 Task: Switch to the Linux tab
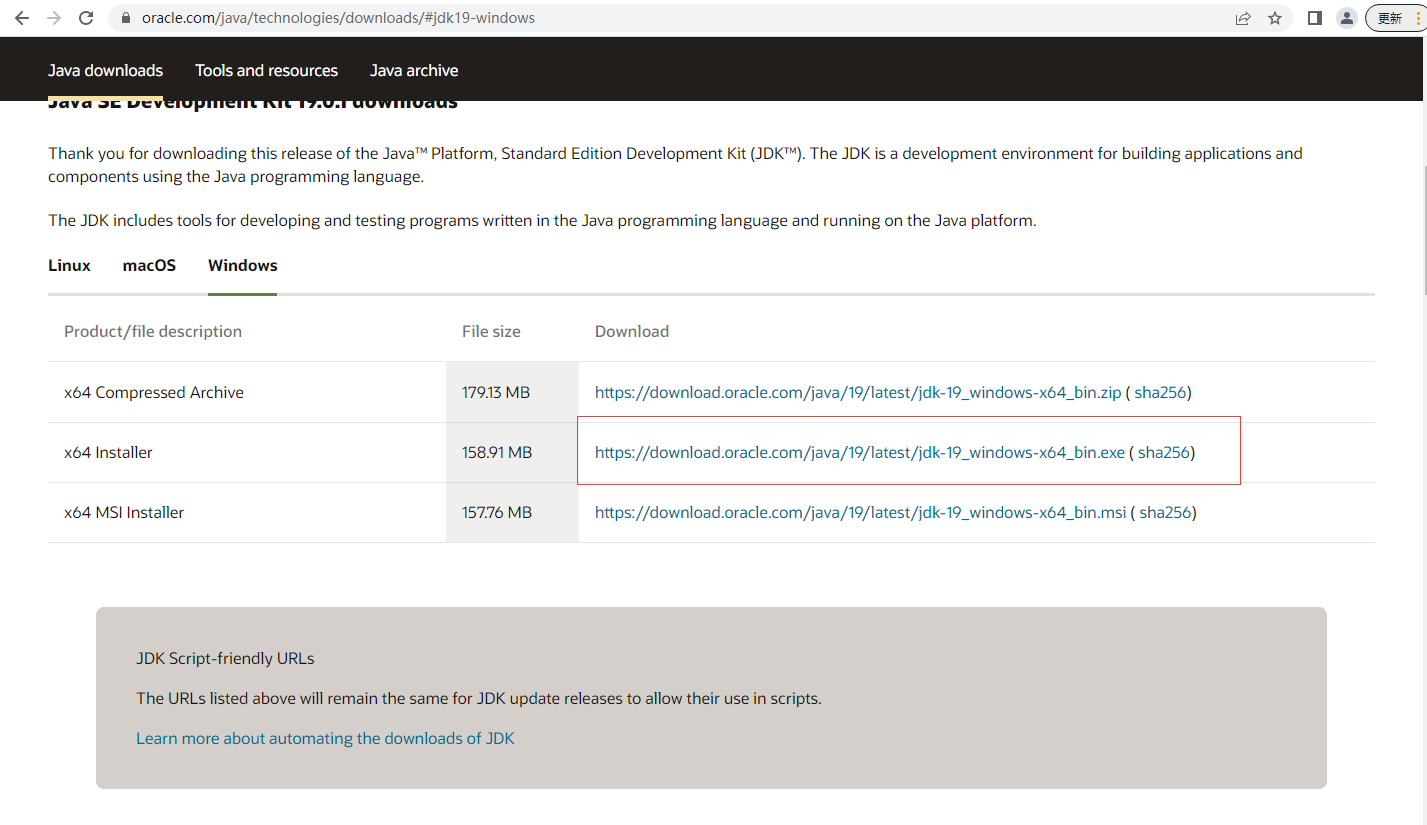tap(69, 265)
